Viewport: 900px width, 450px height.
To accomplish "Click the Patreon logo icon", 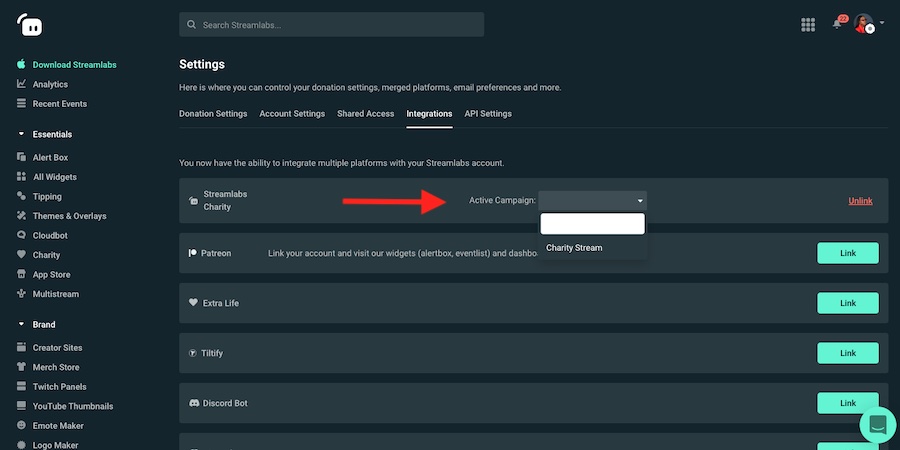I will (193, 253).
